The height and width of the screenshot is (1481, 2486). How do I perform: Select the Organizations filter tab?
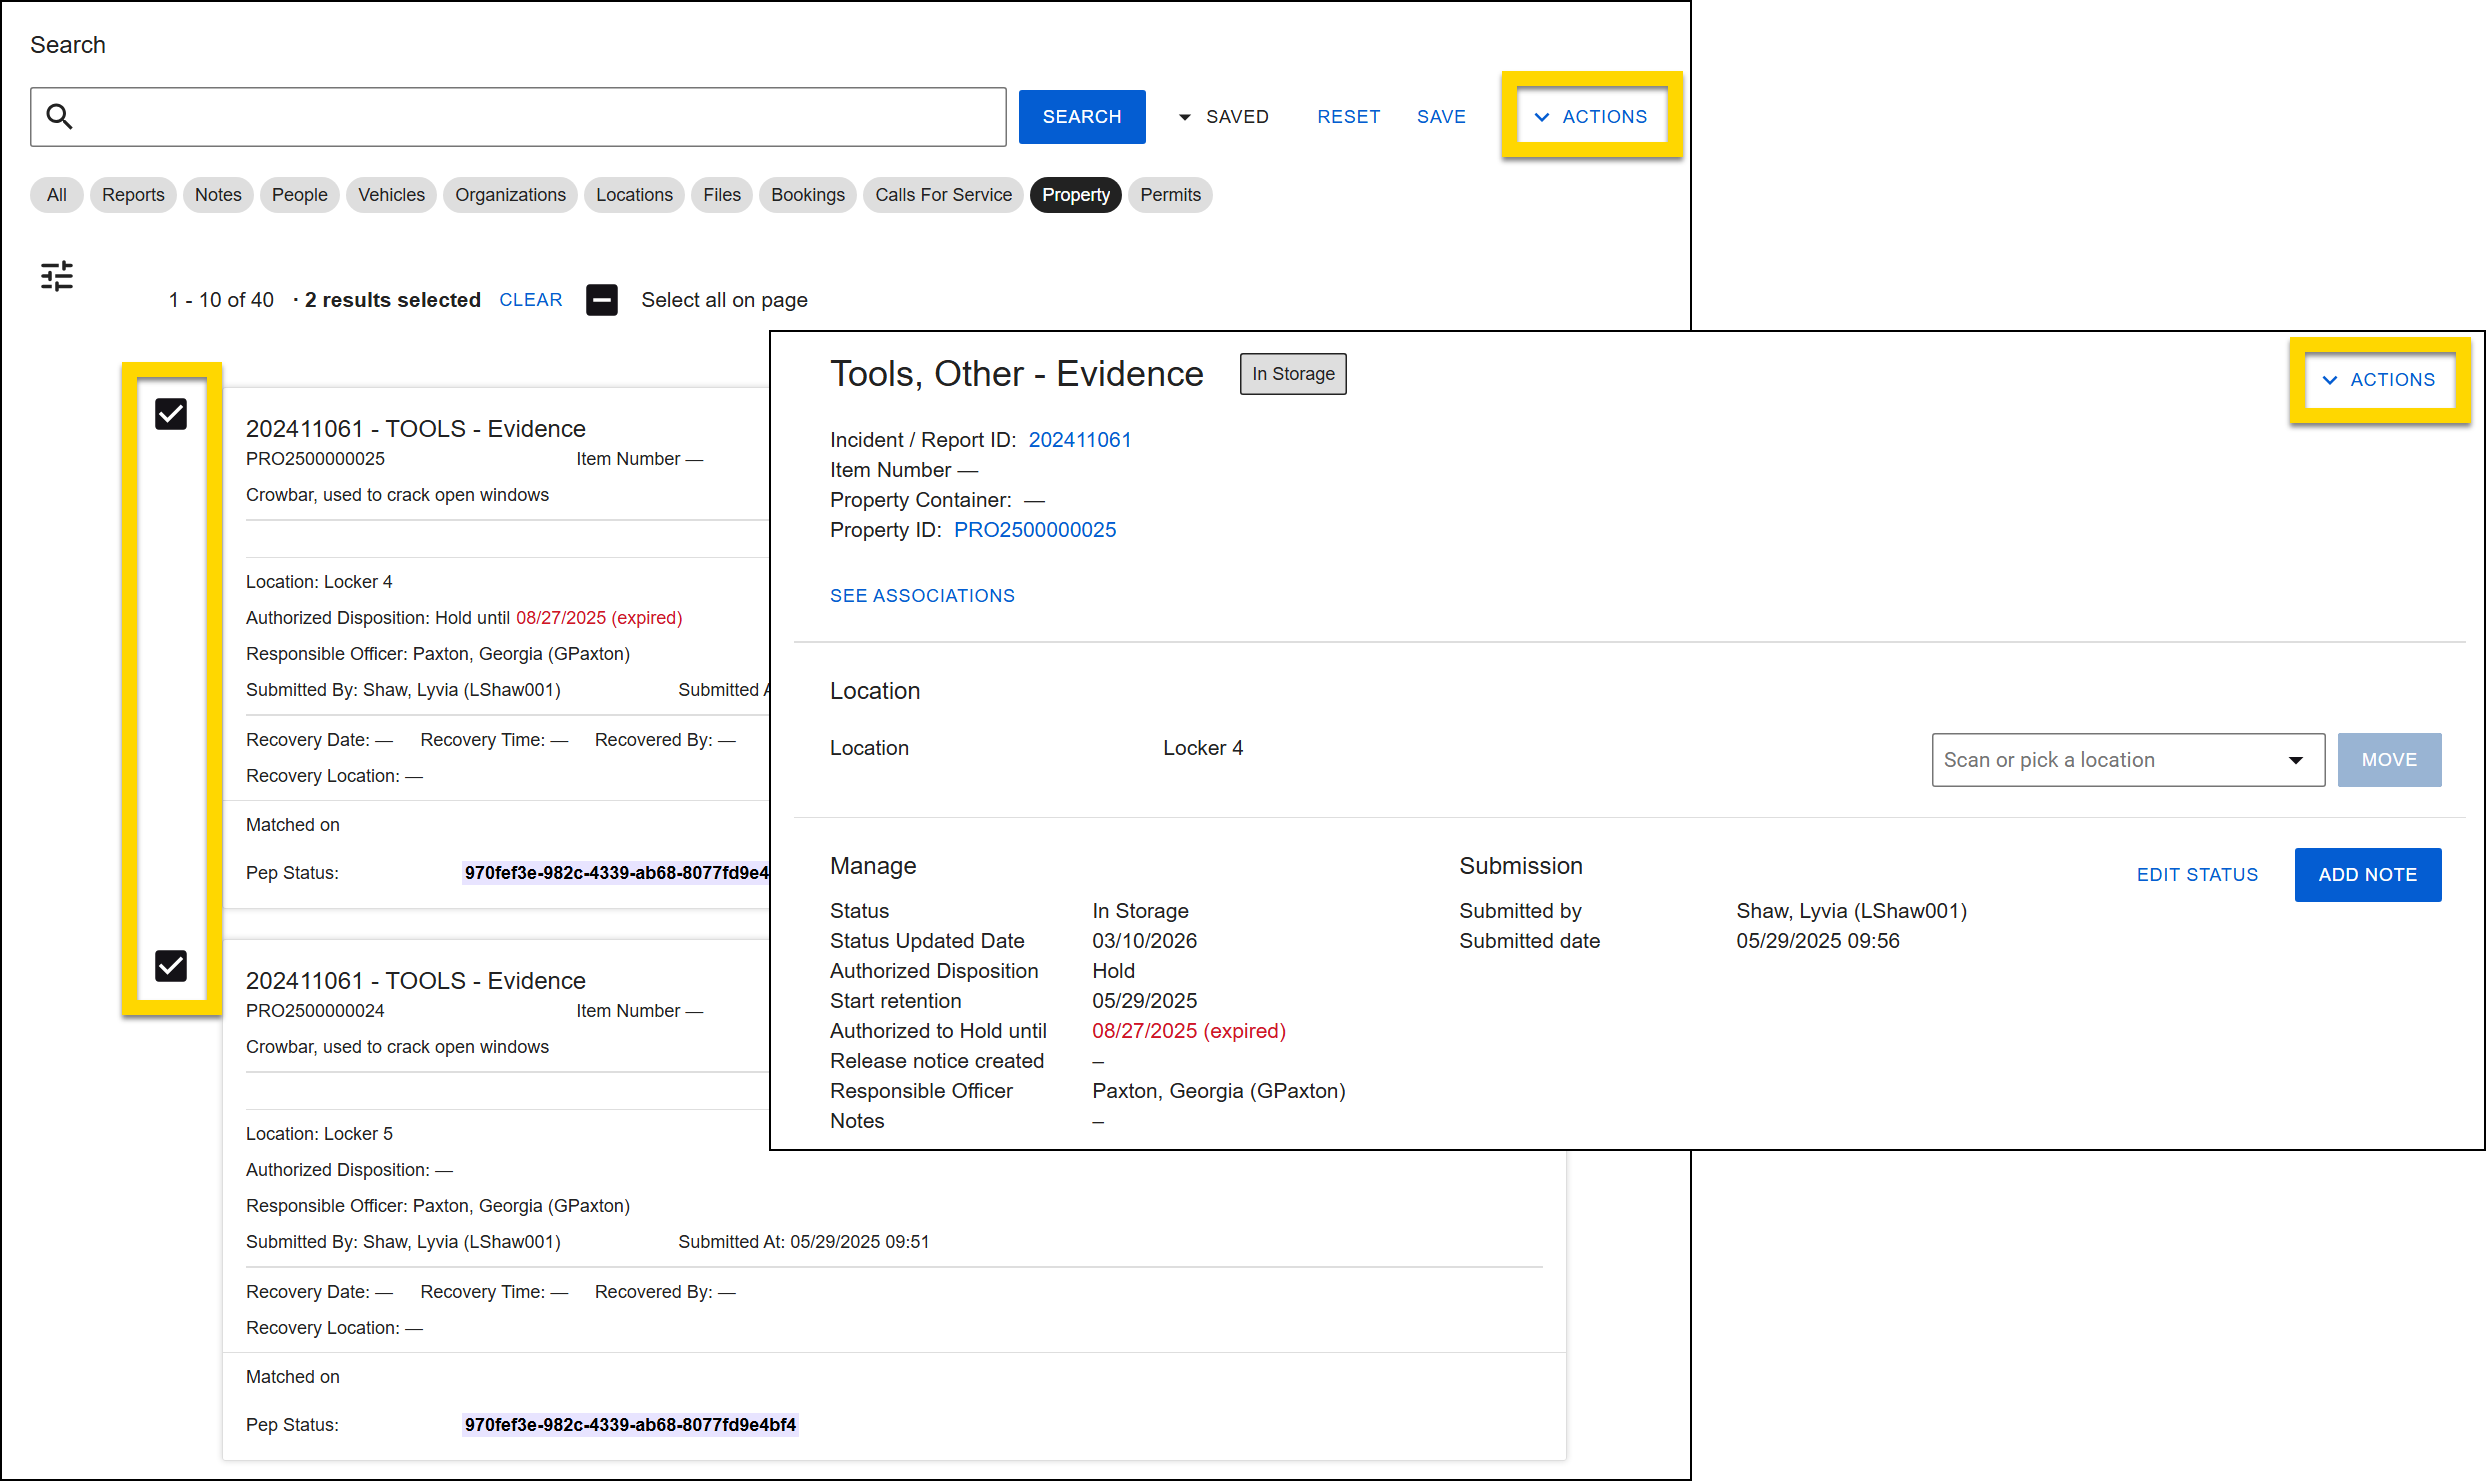point(510,195)
